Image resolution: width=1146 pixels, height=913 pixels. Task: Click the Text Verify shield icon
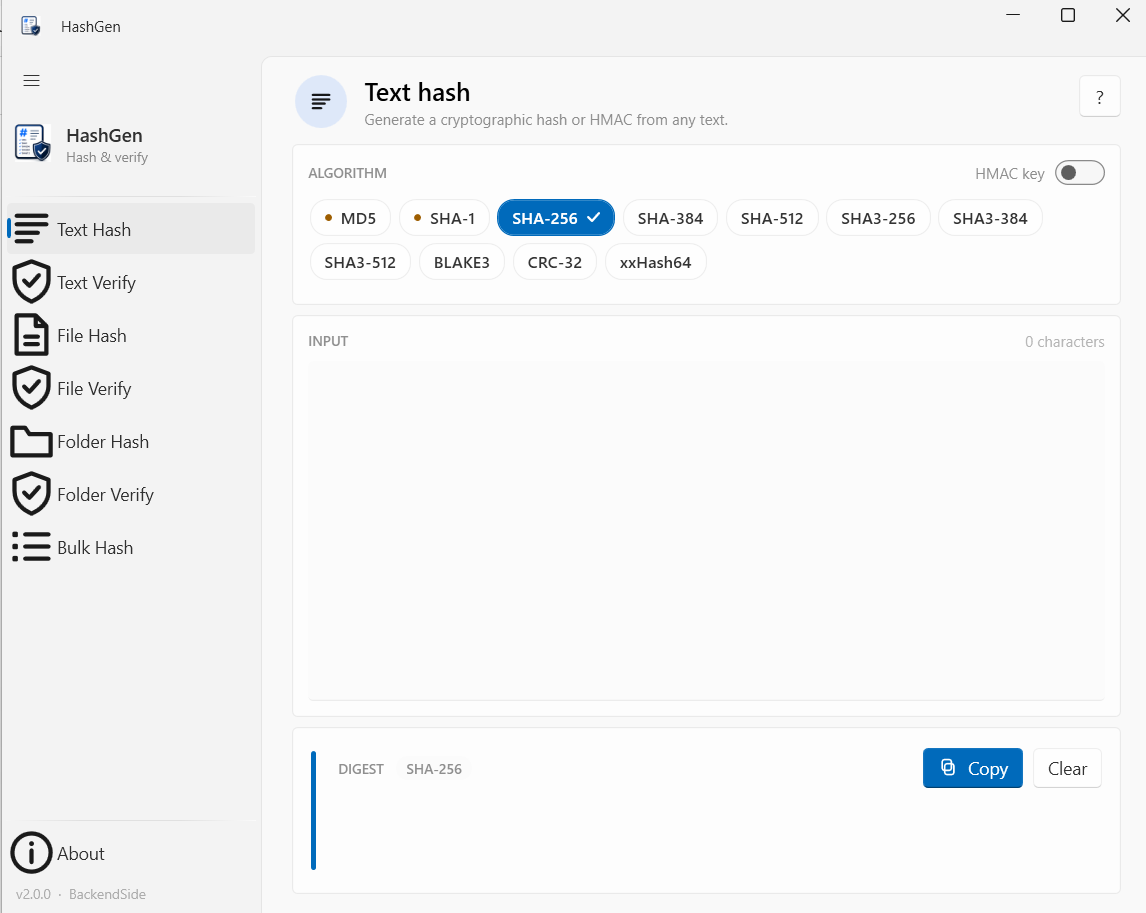pyautogui.click(x=31, y=281)
